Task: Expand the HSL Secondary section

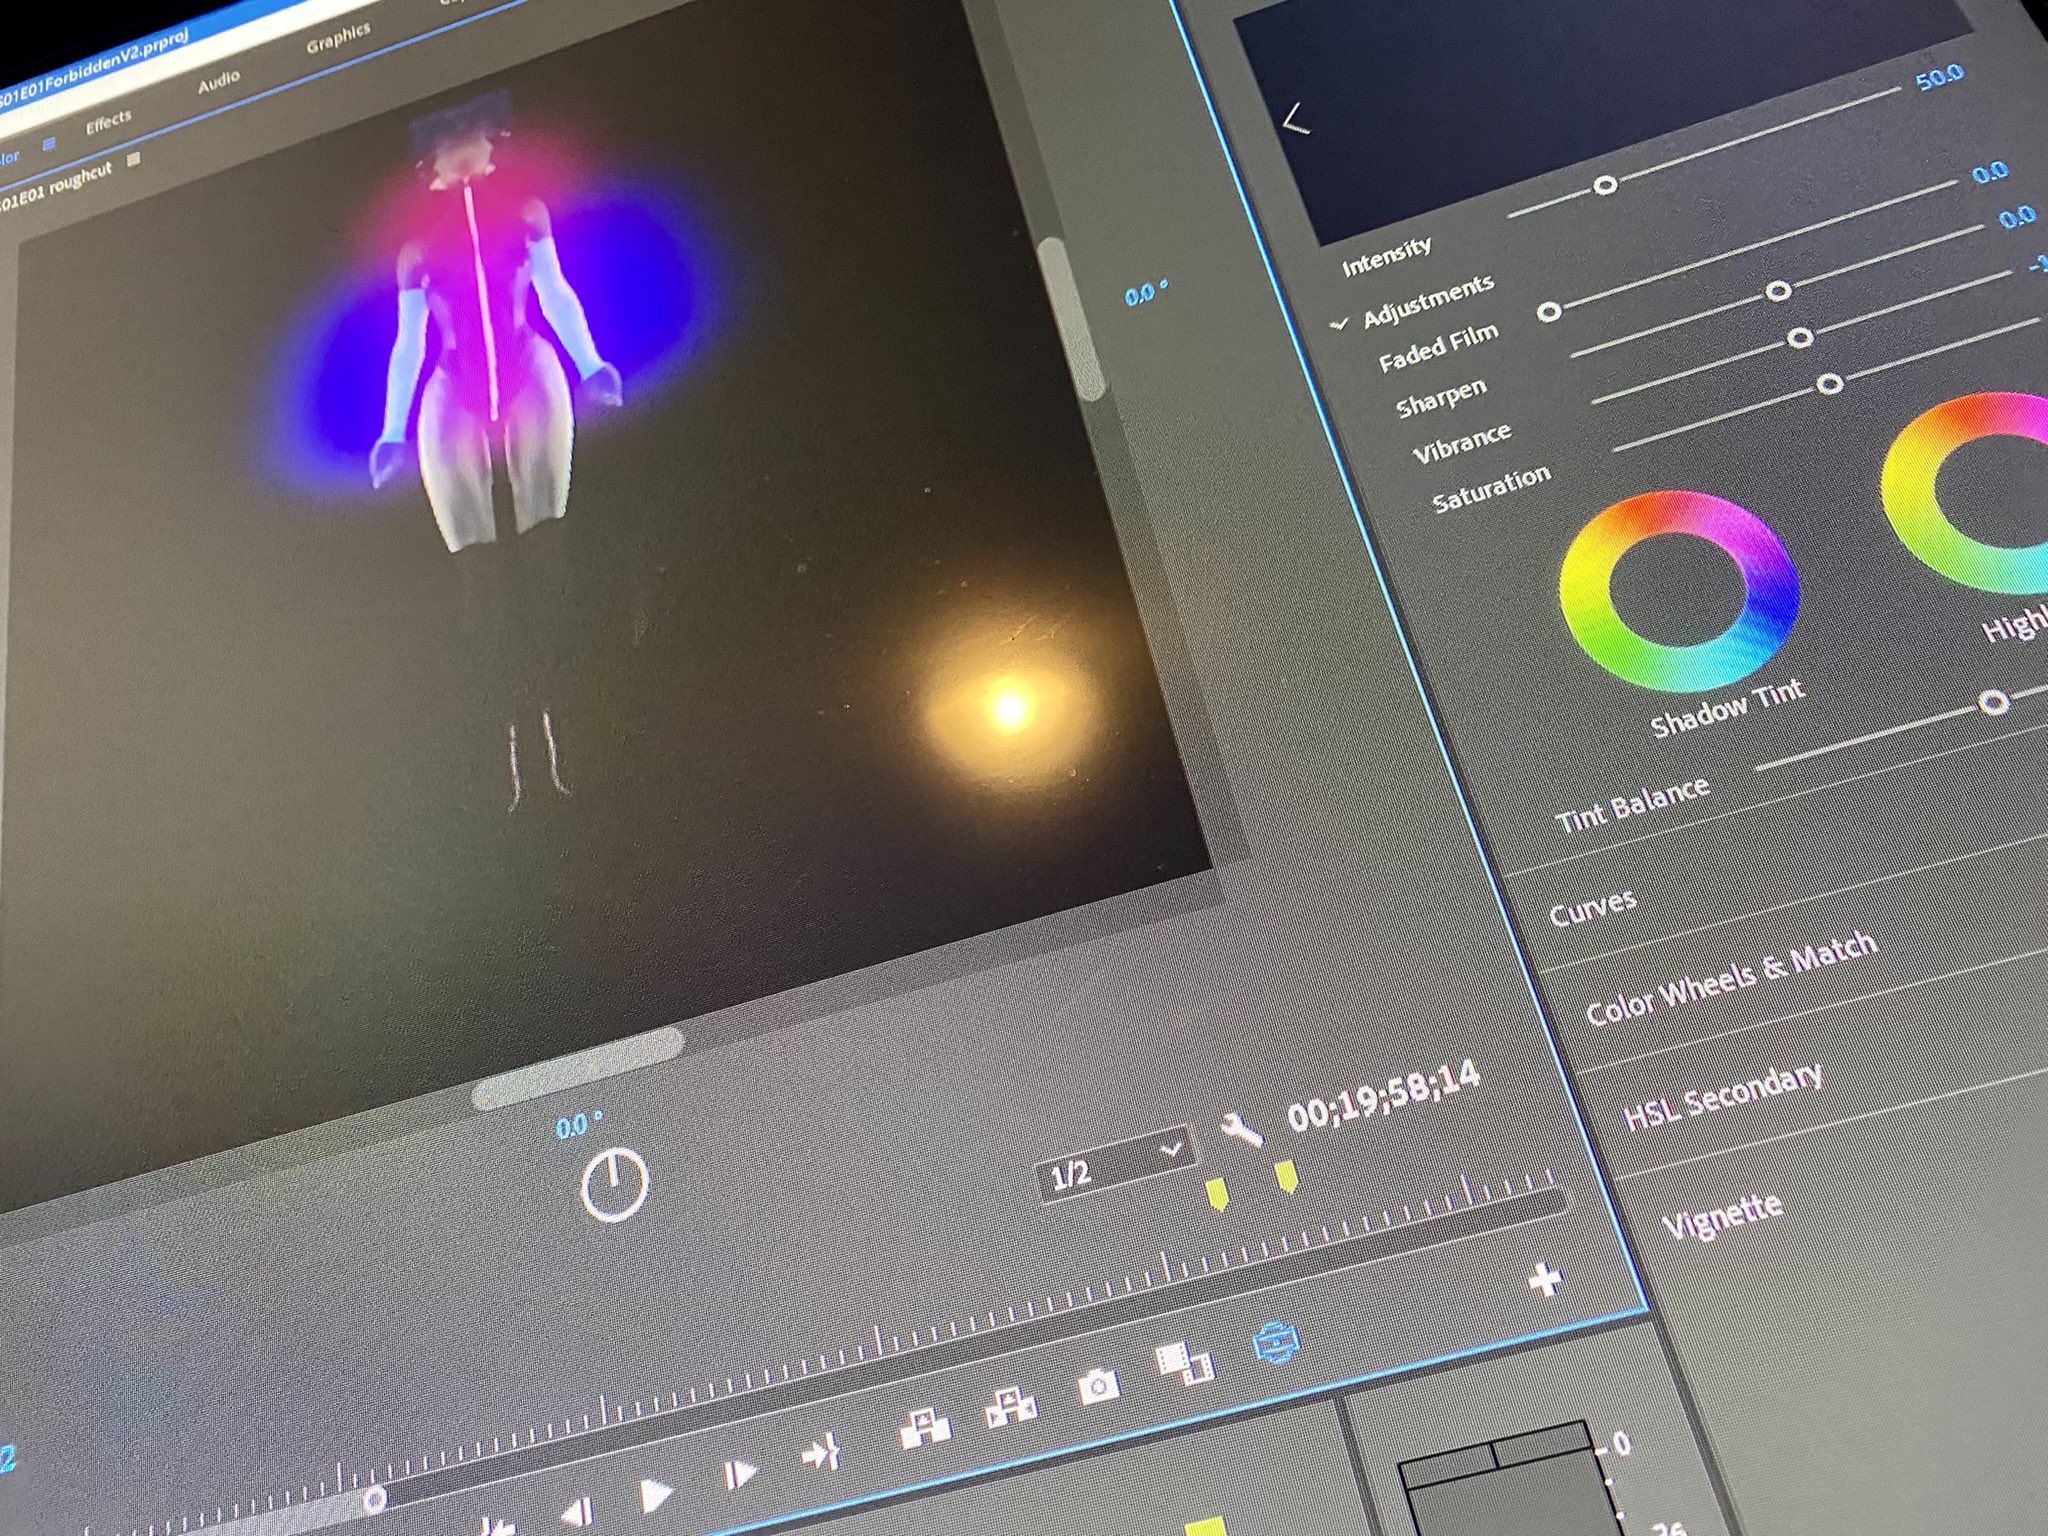Action: click(x=1722, y=1096)
